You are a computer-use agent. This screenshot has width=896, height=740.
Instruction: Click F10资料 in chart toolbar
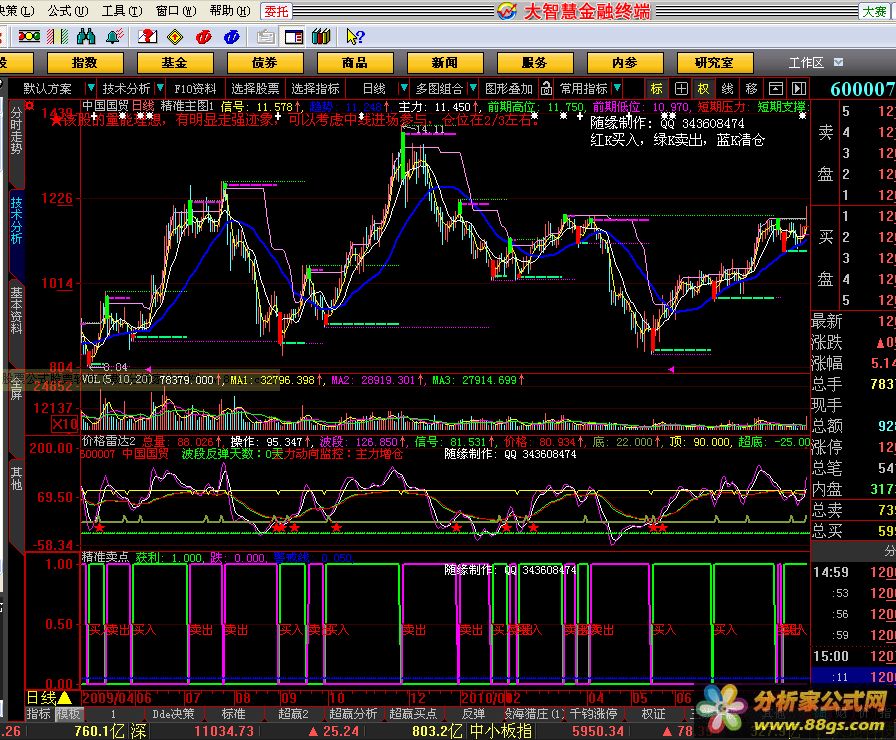coord(195,89)
